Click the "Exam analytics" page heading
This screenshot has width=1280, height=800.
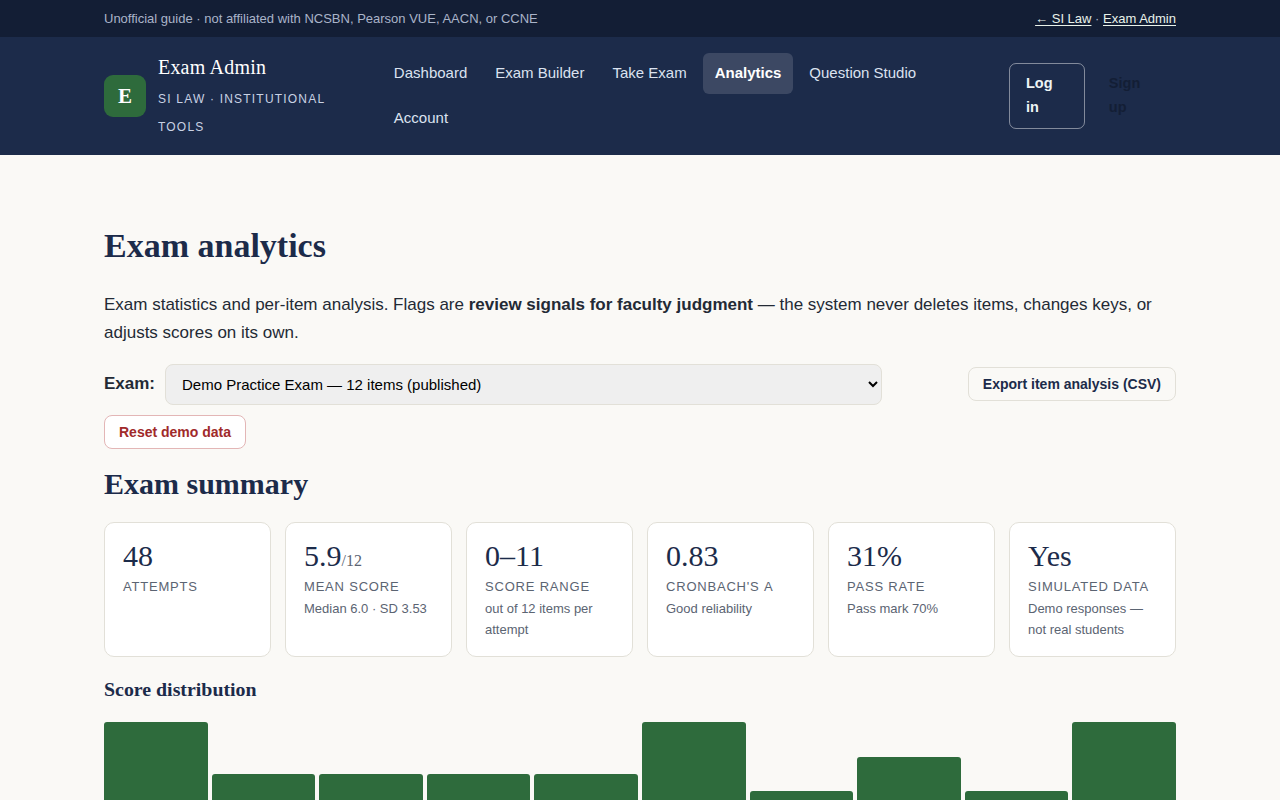(215, 246)
